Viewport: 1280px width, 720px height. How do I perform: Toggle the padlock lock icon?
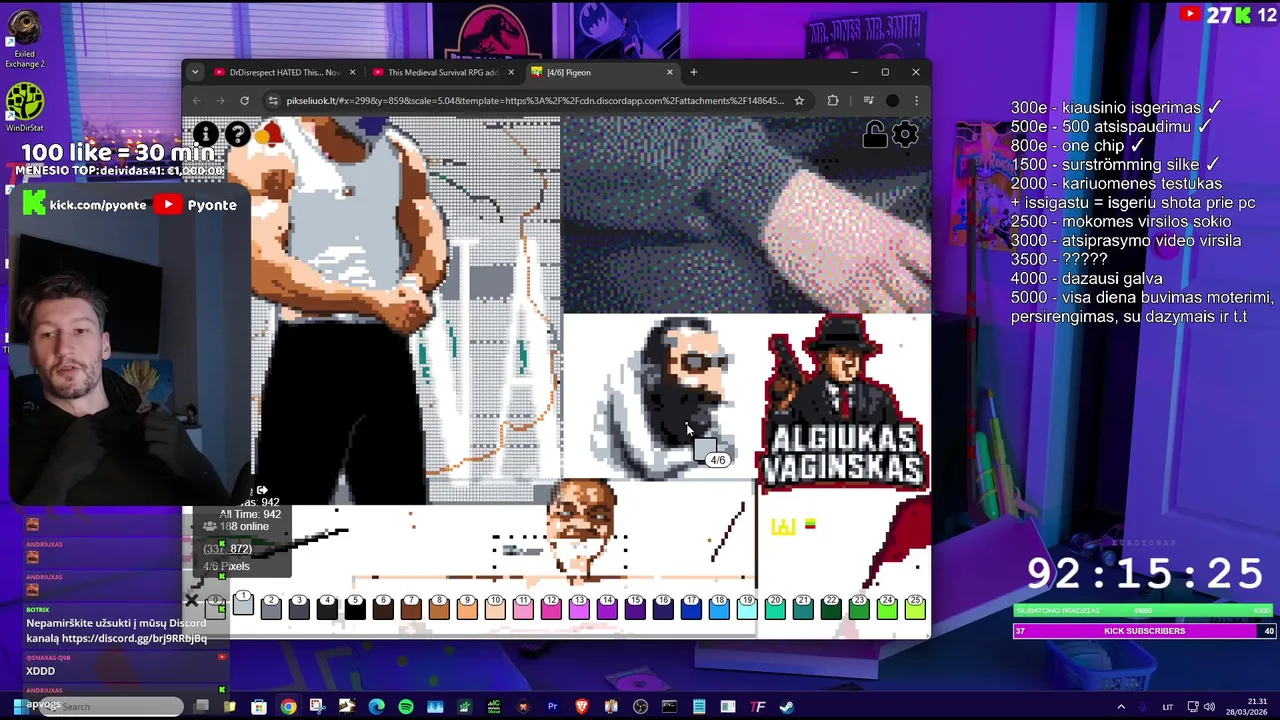point(875,134)
